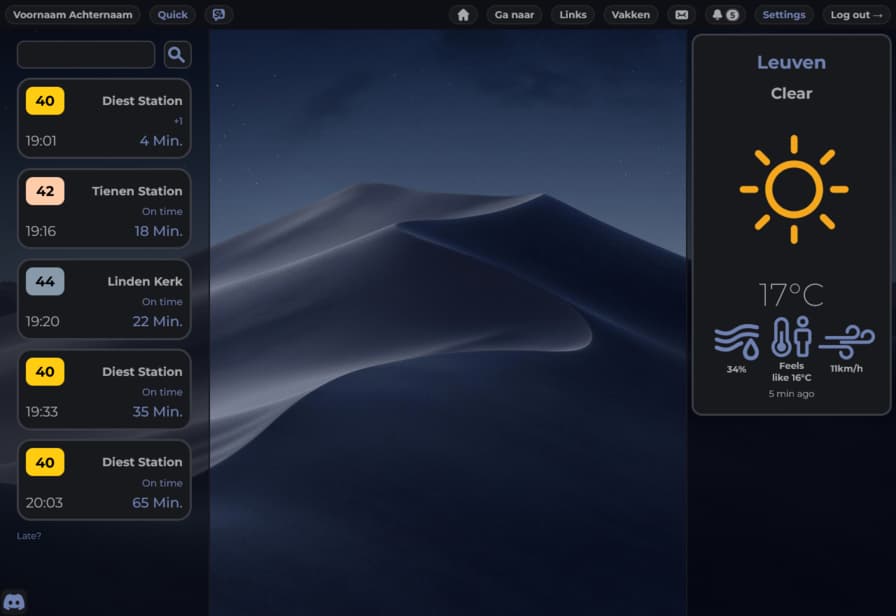Click the chat bubble icon beside Quick

coord(219,15)
